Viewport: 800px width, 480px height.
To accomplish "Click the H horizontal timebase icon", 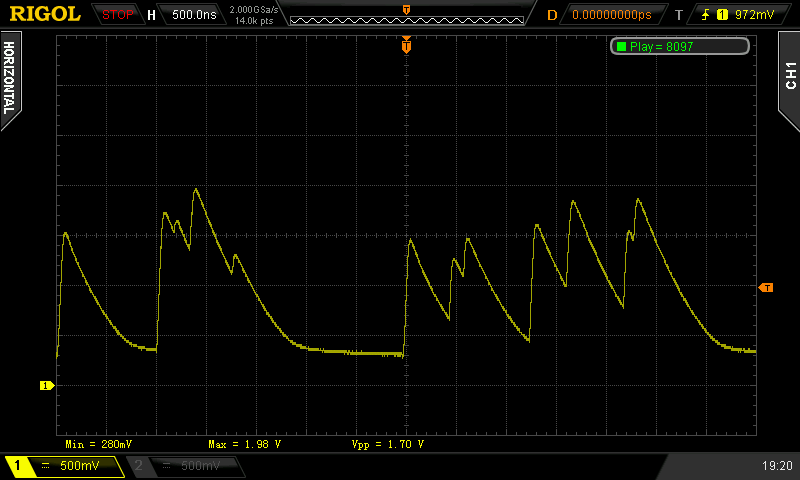I will pos(151,15).
